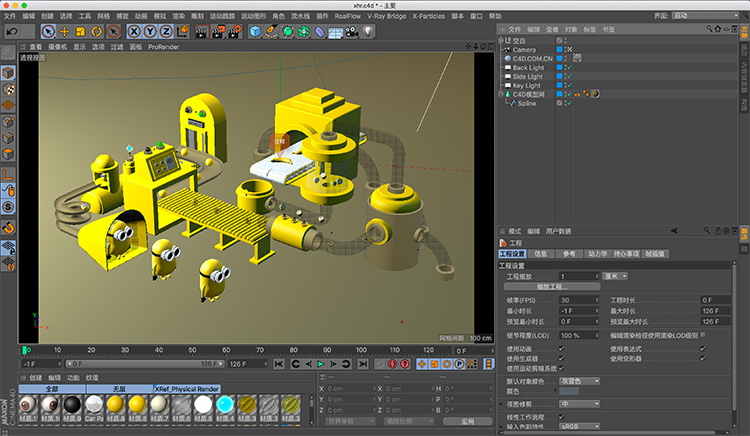Toggle the 使用动画 checkbox
Screen dimensions: 750x436
pyautogui.click(x=562, y=349)
